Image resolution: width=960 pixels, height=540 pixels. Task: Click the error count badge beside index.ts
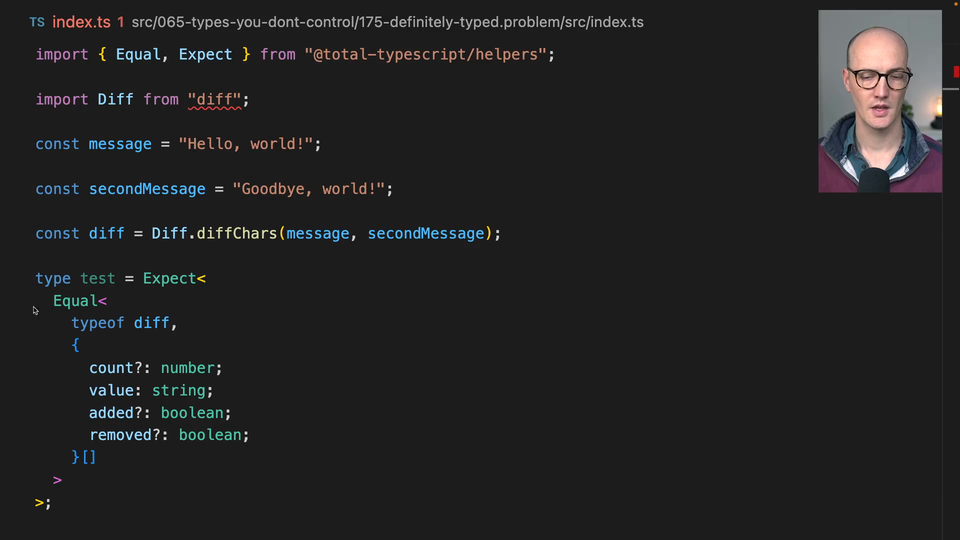point(121,22)
